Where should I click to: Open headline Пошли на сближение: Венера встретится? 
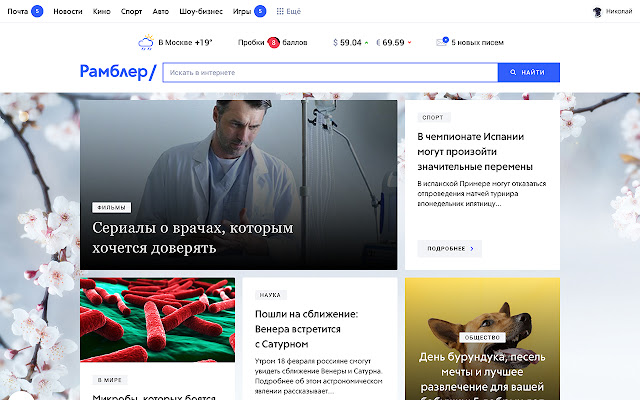307,329
